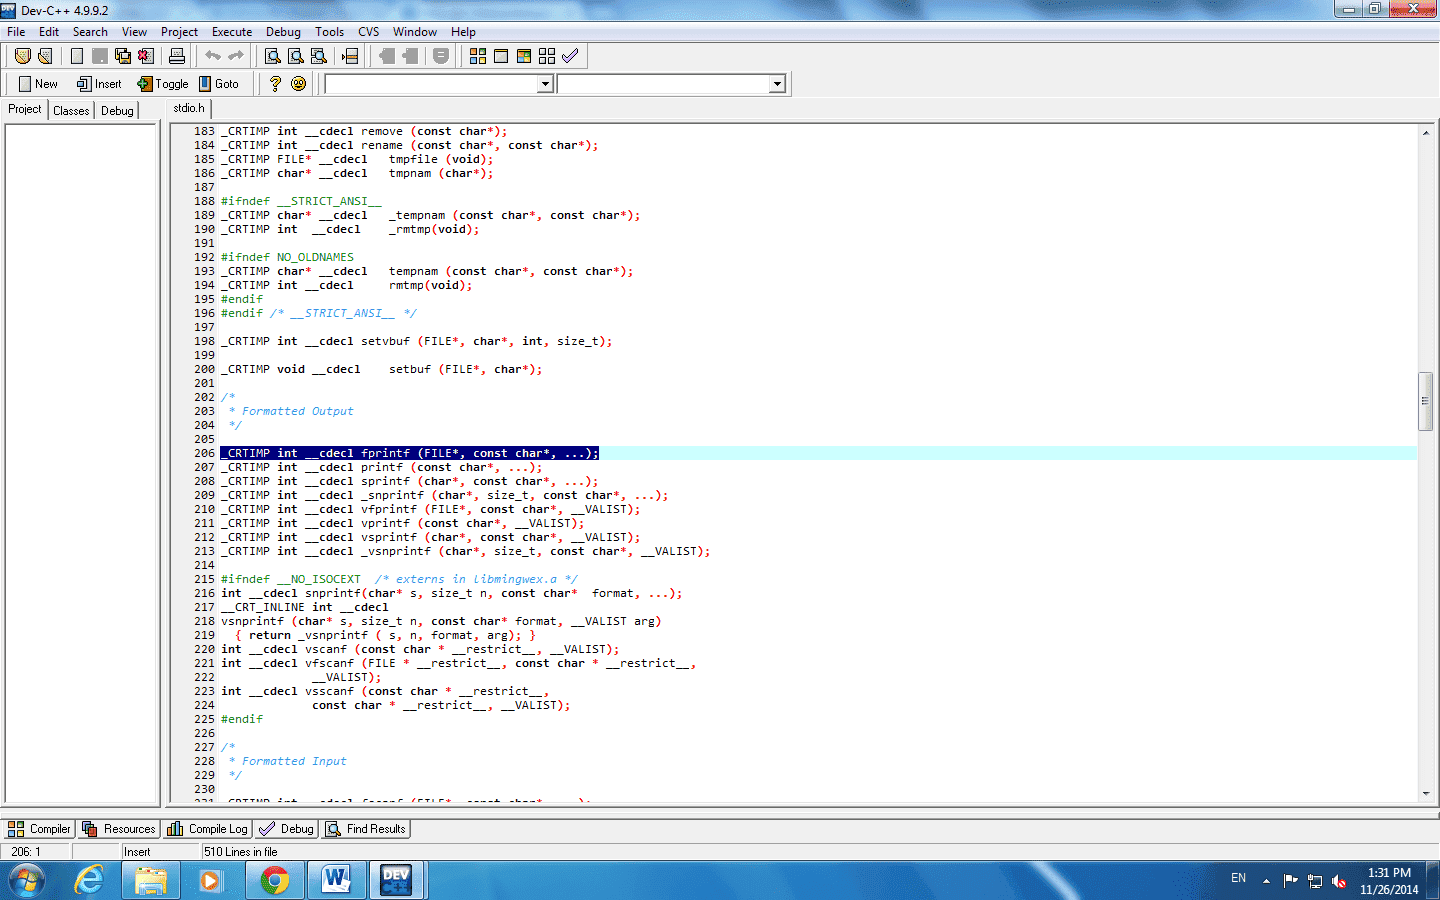This screenshot has height=900, width=1440.
Task: Expand the second function dropdown arrow
Action: 777,84
